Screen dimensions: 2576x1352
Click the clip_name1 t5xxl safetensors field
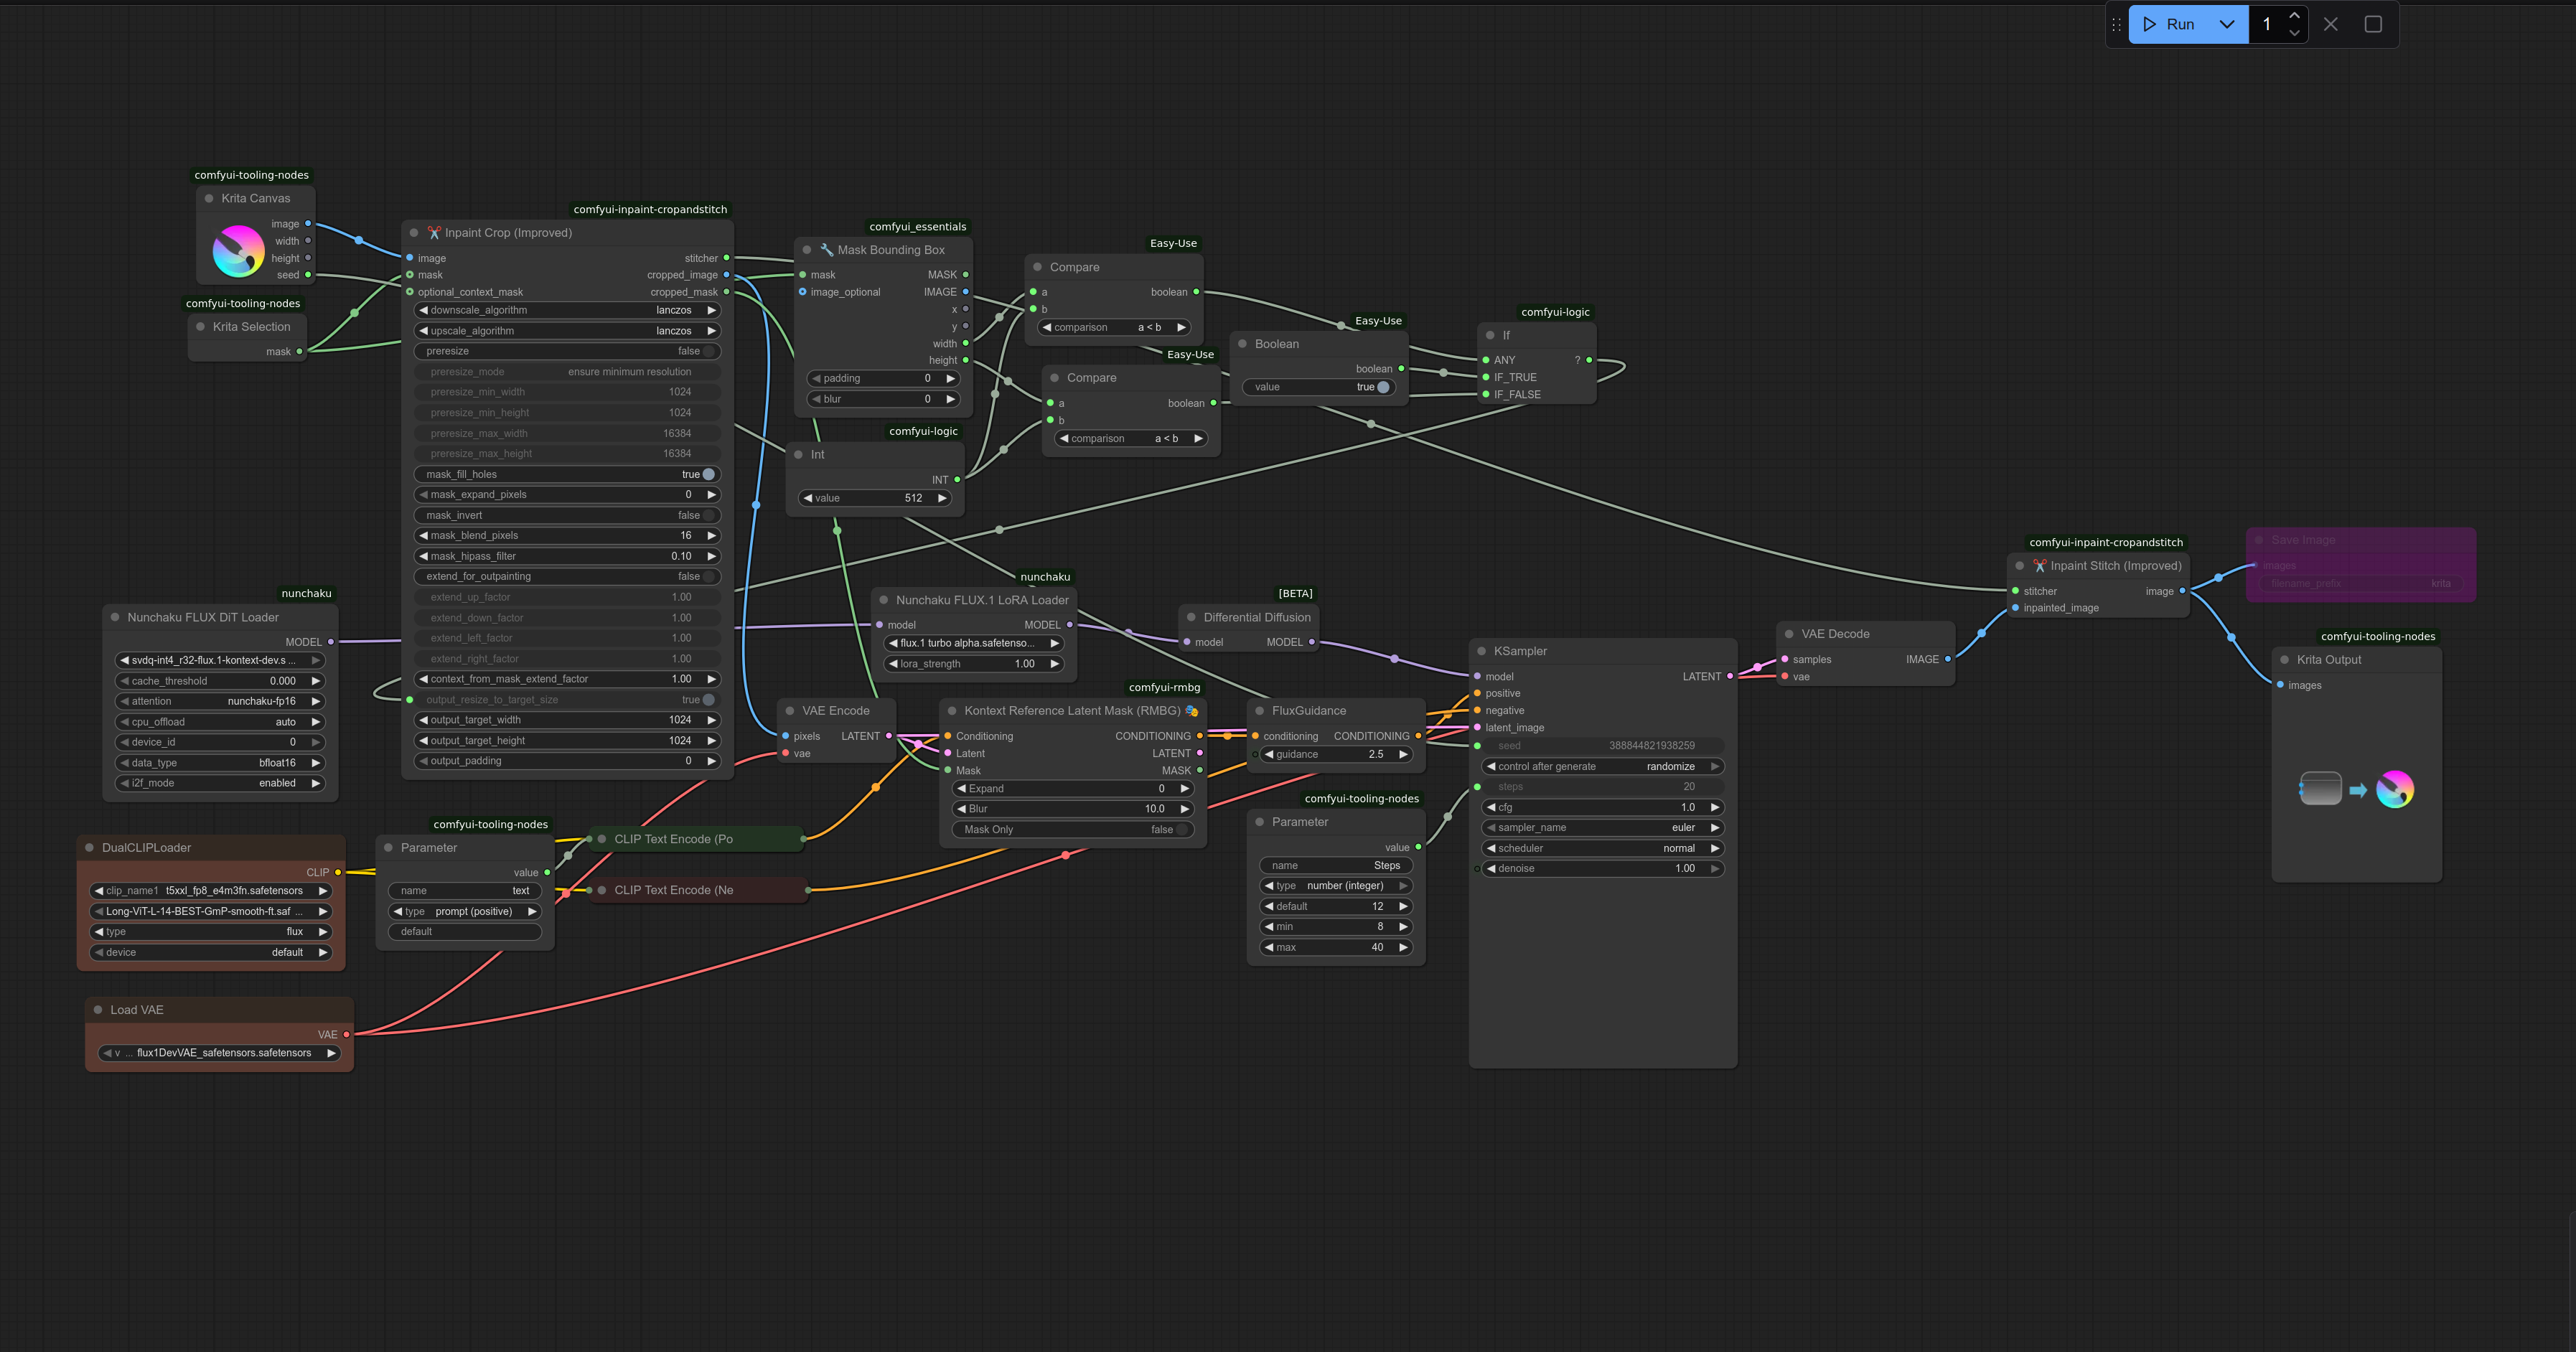click(x=210, y=890)
